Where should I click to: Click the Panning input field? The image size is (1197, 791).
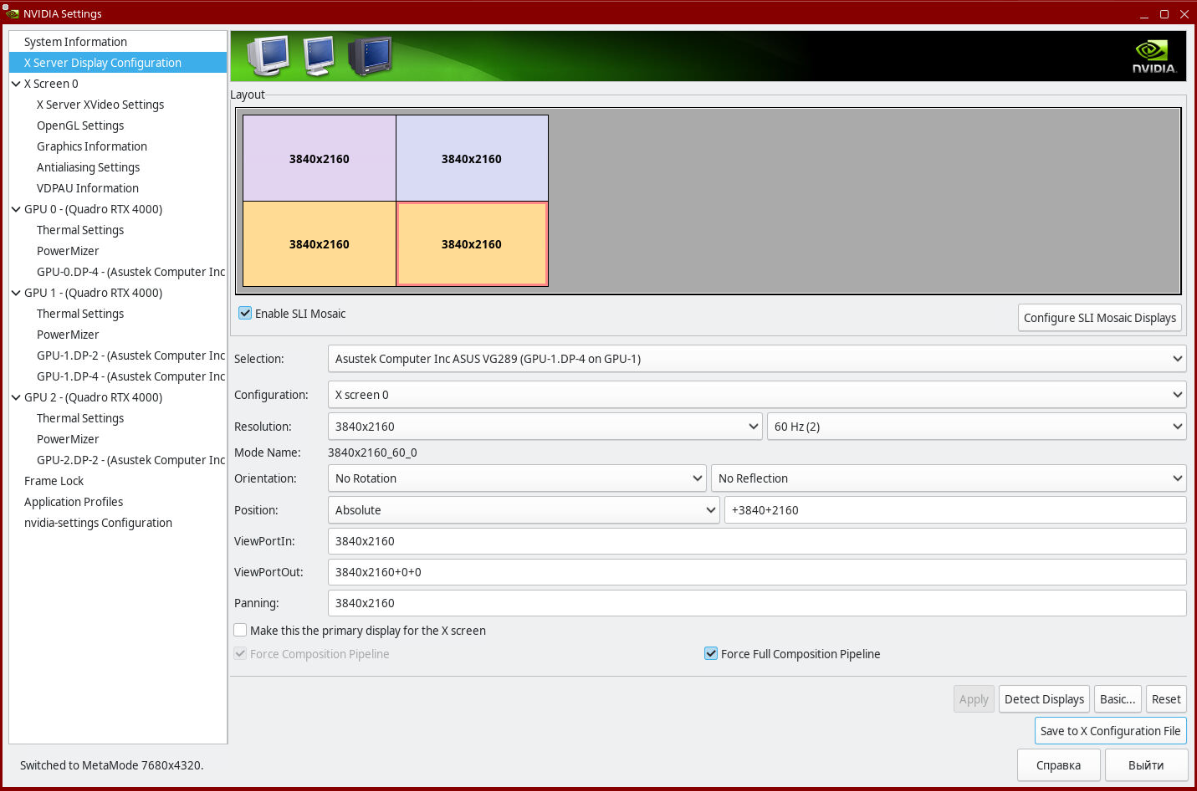[x=757, y=603]
